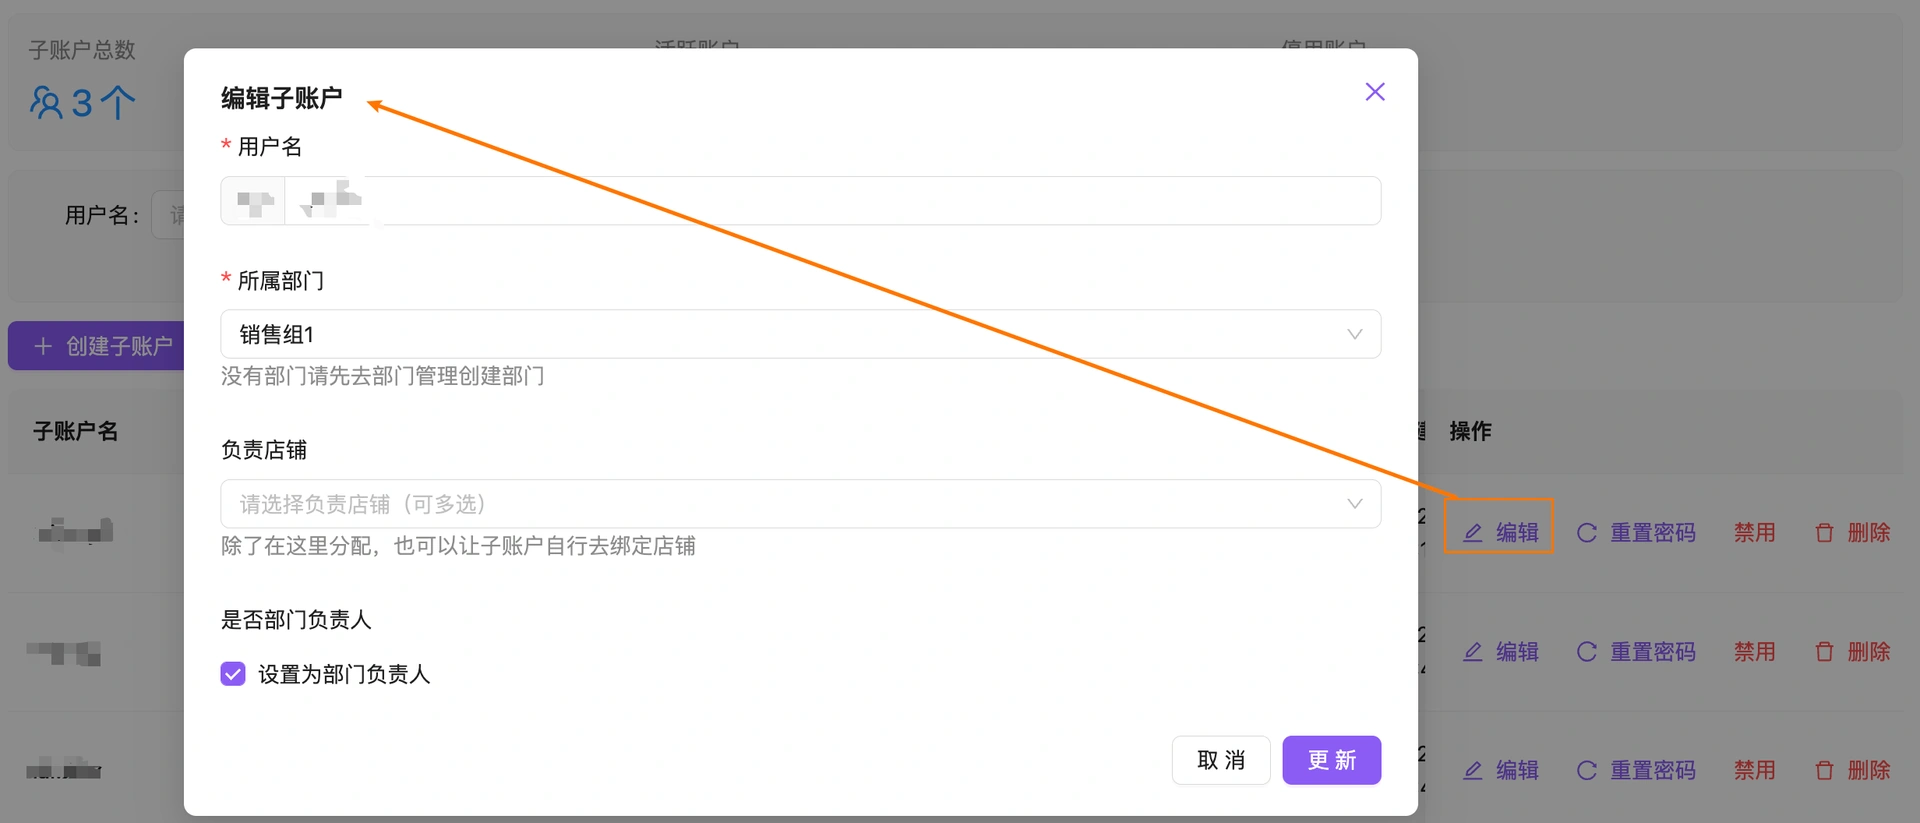Click hint text 除了在这里分配，也可以让子账户自行去绑定店铺
The width and height of the screenshot is (1920, 823).
[458, 546]
